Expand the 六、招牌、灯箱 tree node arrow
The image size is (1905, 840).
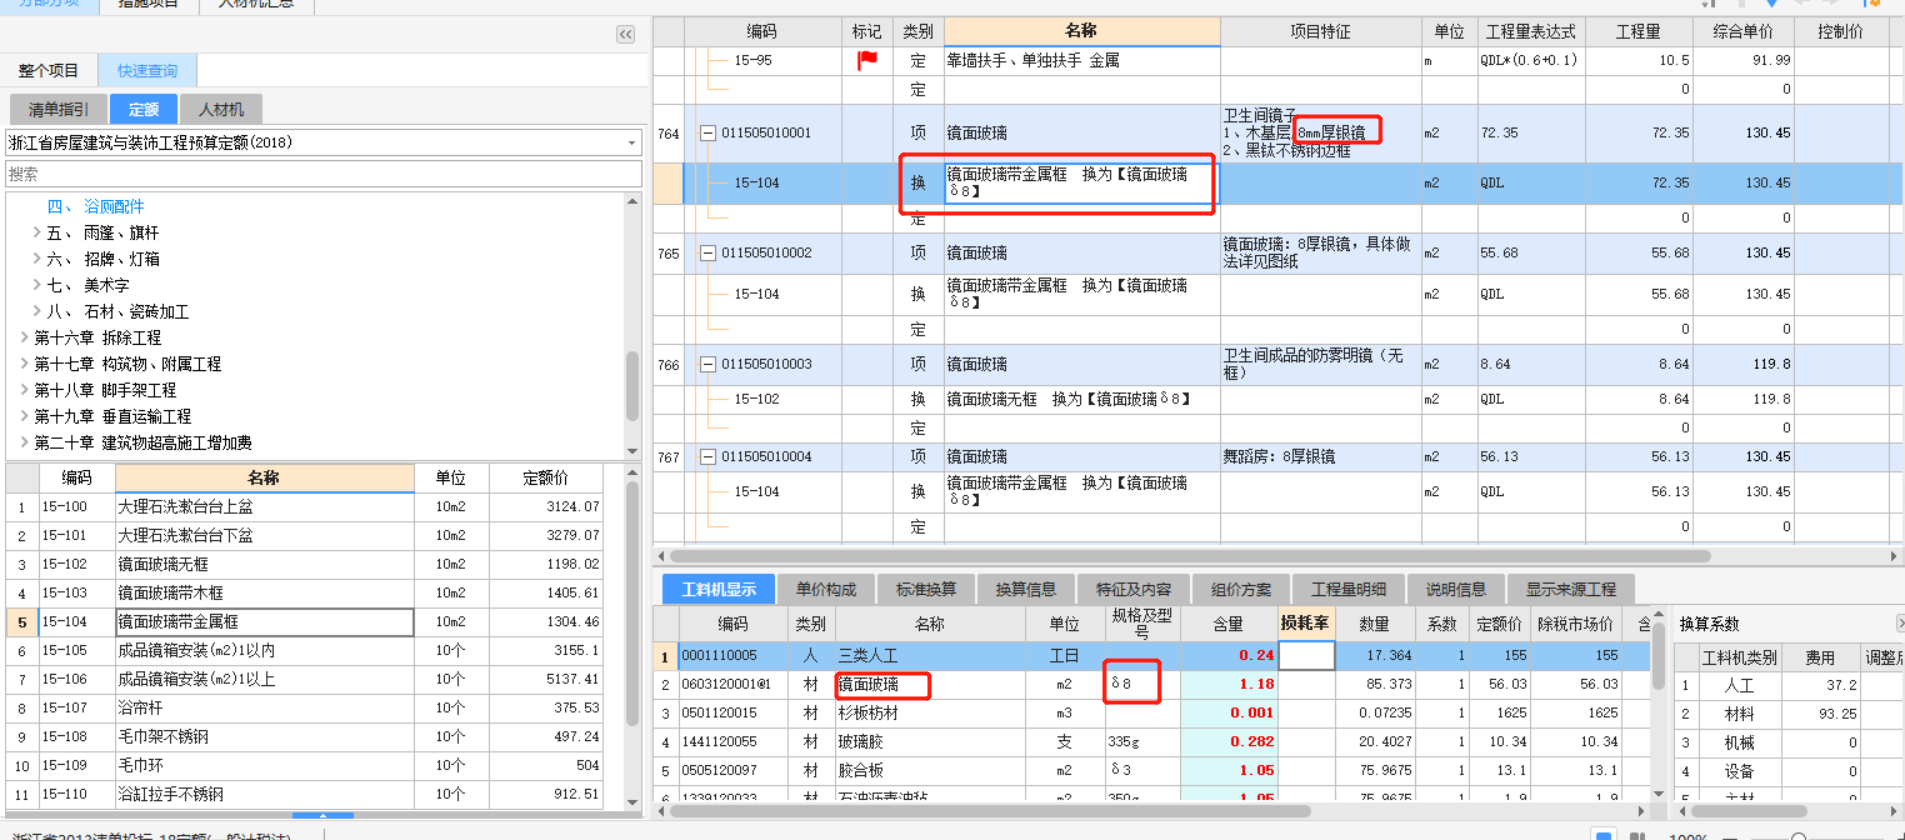(36, 259)
